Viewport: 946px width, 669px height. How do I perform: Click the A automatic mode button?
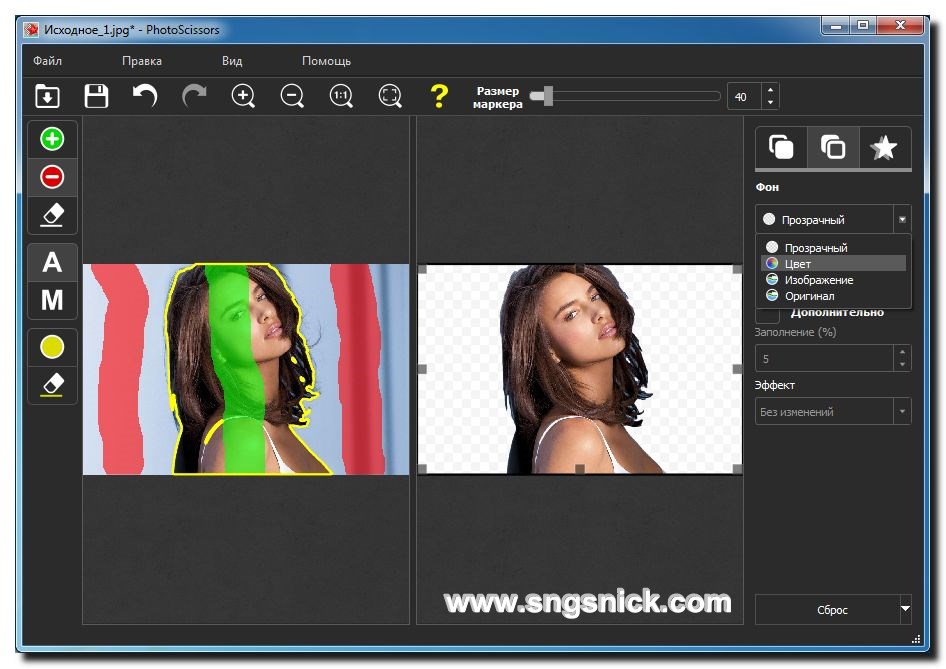point(52,262)
